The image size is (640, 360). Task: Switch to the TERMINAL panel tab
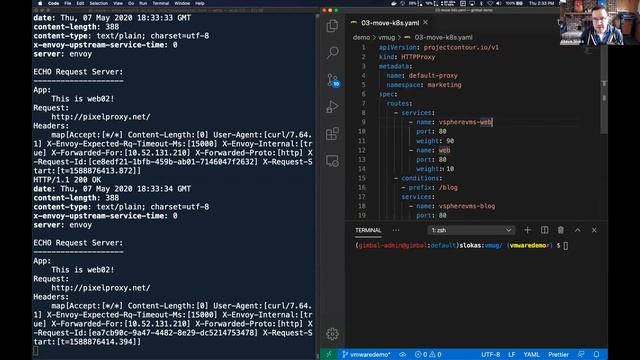(368, 230)
